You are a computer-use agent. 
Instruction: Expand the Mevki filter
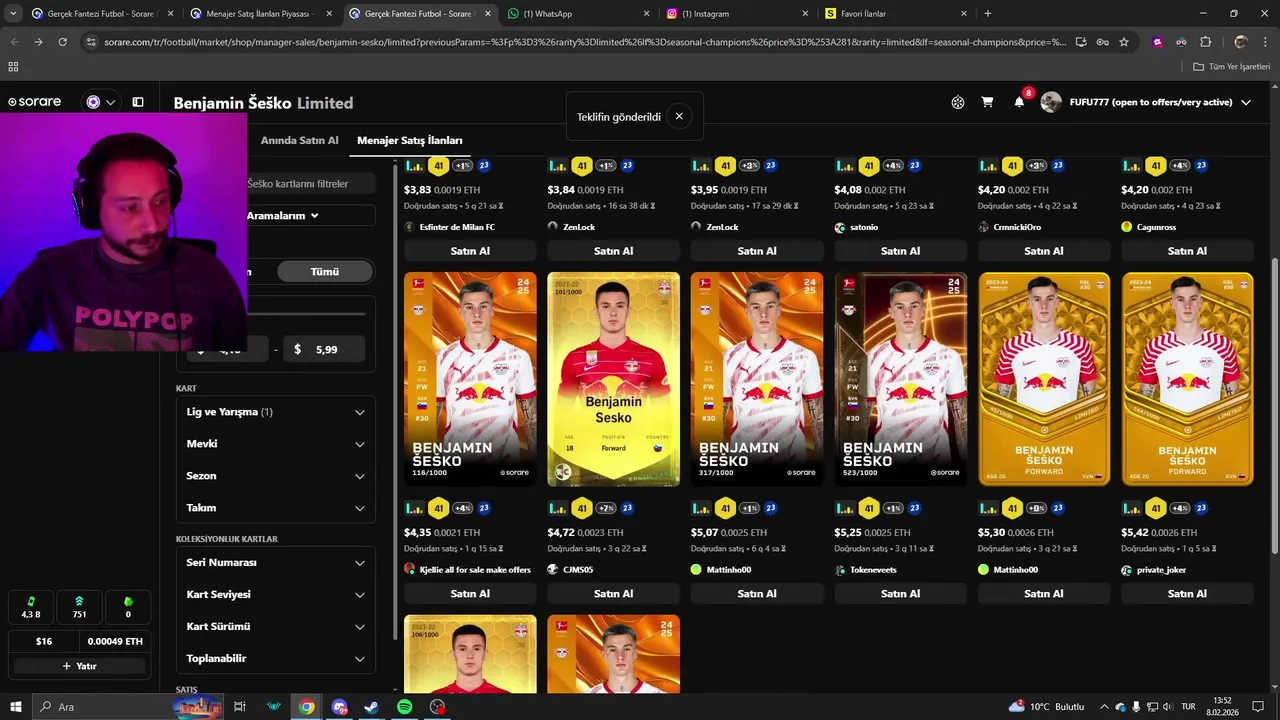pyautogui.click(x=276, y=444)
